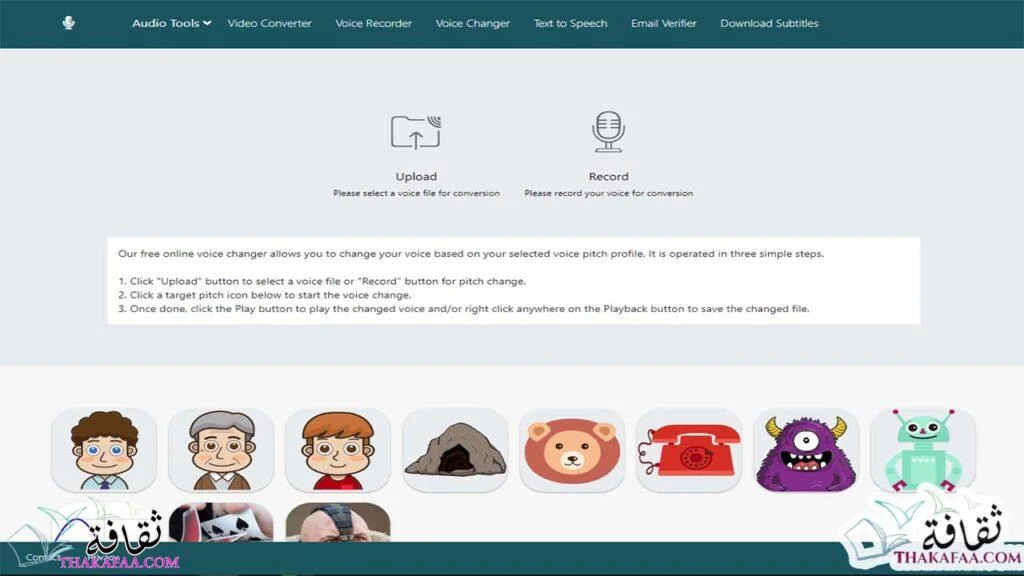The image size is (1024, 576).
Task: Select the lion voice effect
Action: click(x=571, y=450)
